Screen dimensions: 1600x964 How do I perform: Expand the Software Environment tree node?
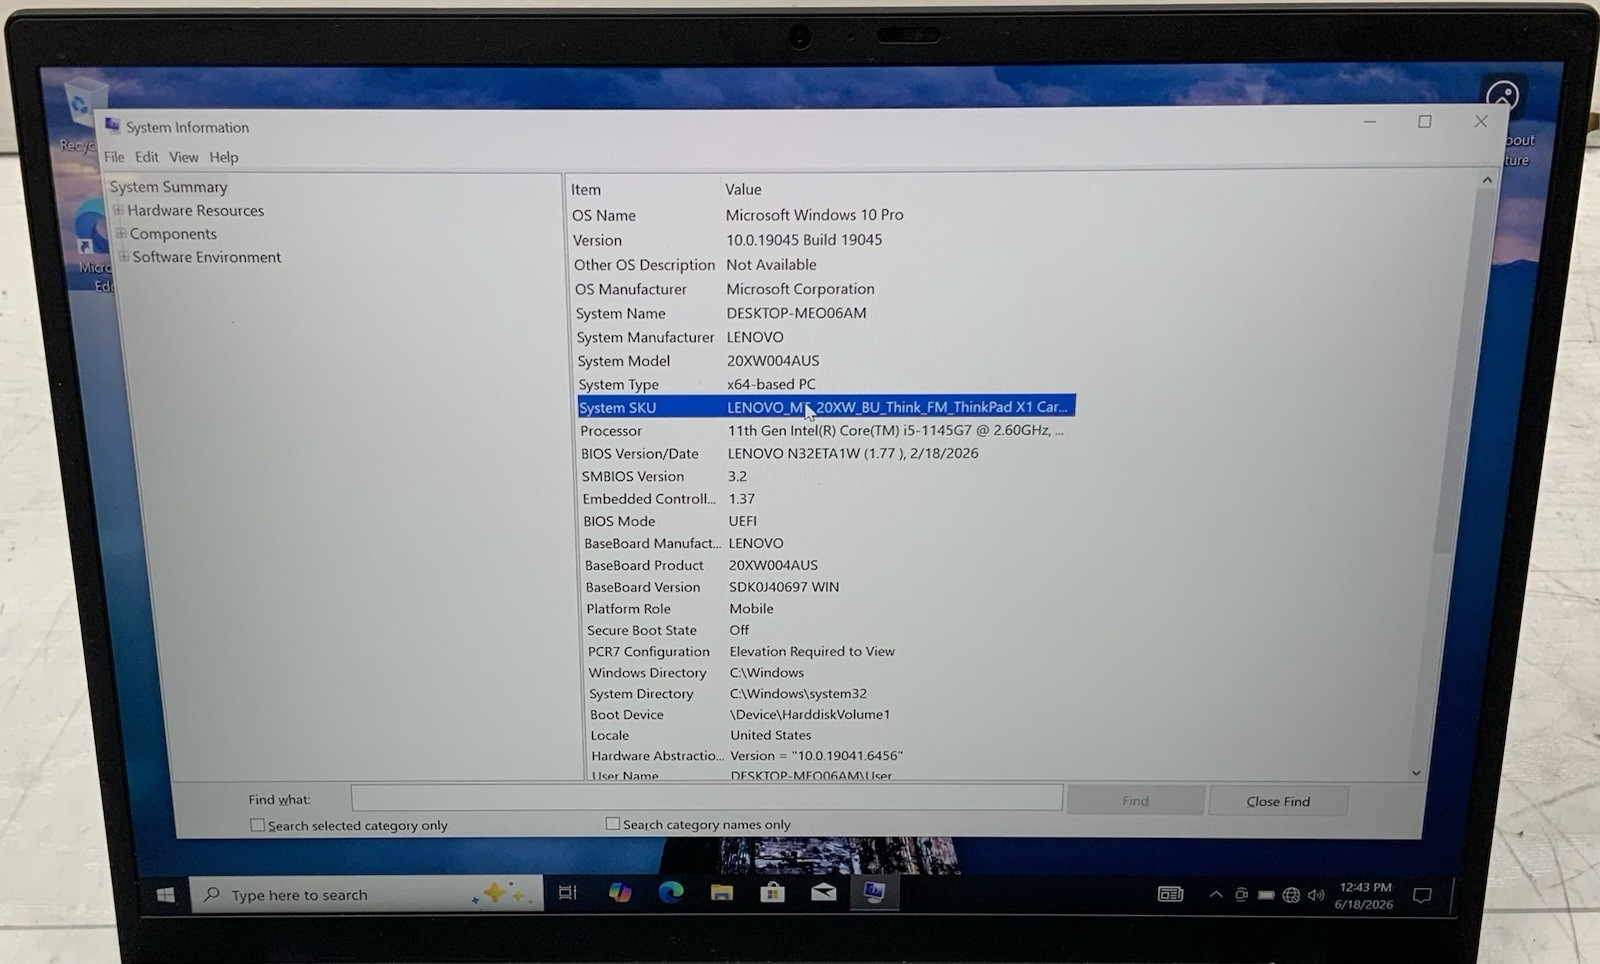[124, 257]
